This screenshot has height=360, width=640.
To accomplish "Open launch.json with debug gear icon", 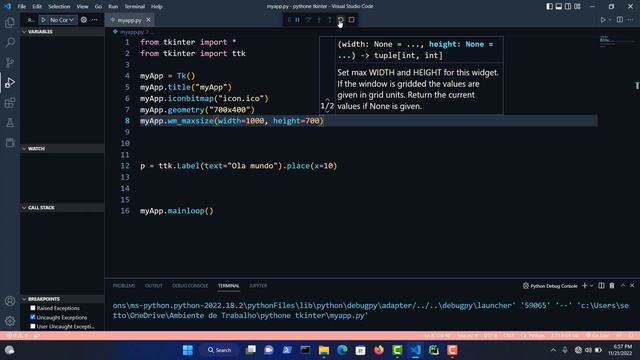I will click(x=84, y=20).
